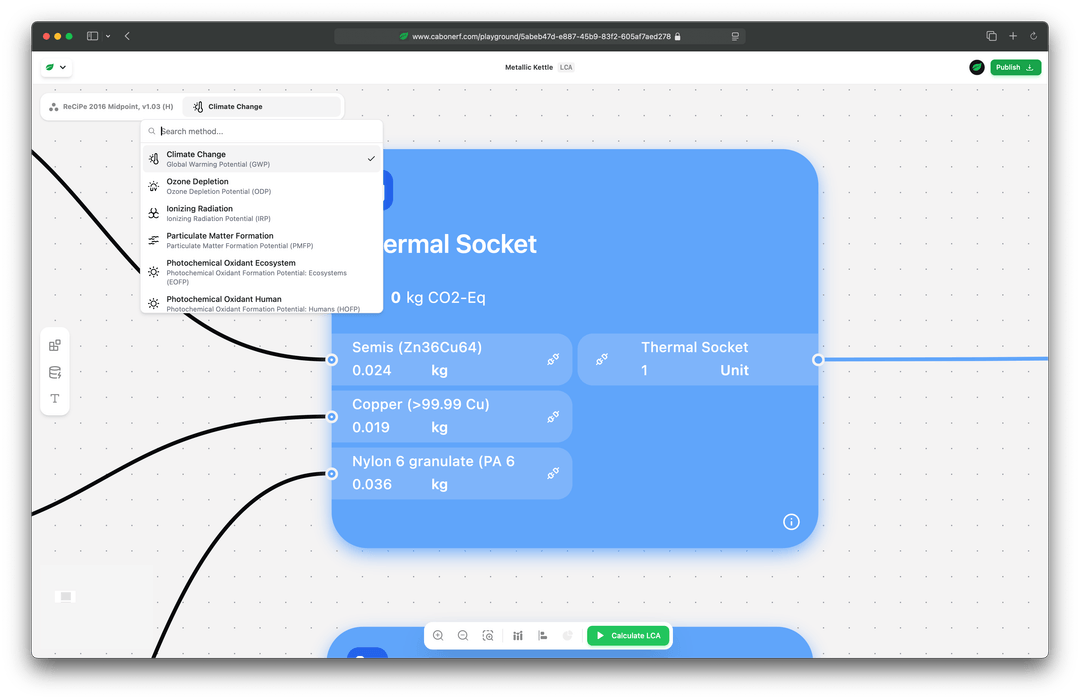Viewport: 1080px width, 700px height.
Task: Select Photochemical Oxidant Human category
Action: point(262,303)
